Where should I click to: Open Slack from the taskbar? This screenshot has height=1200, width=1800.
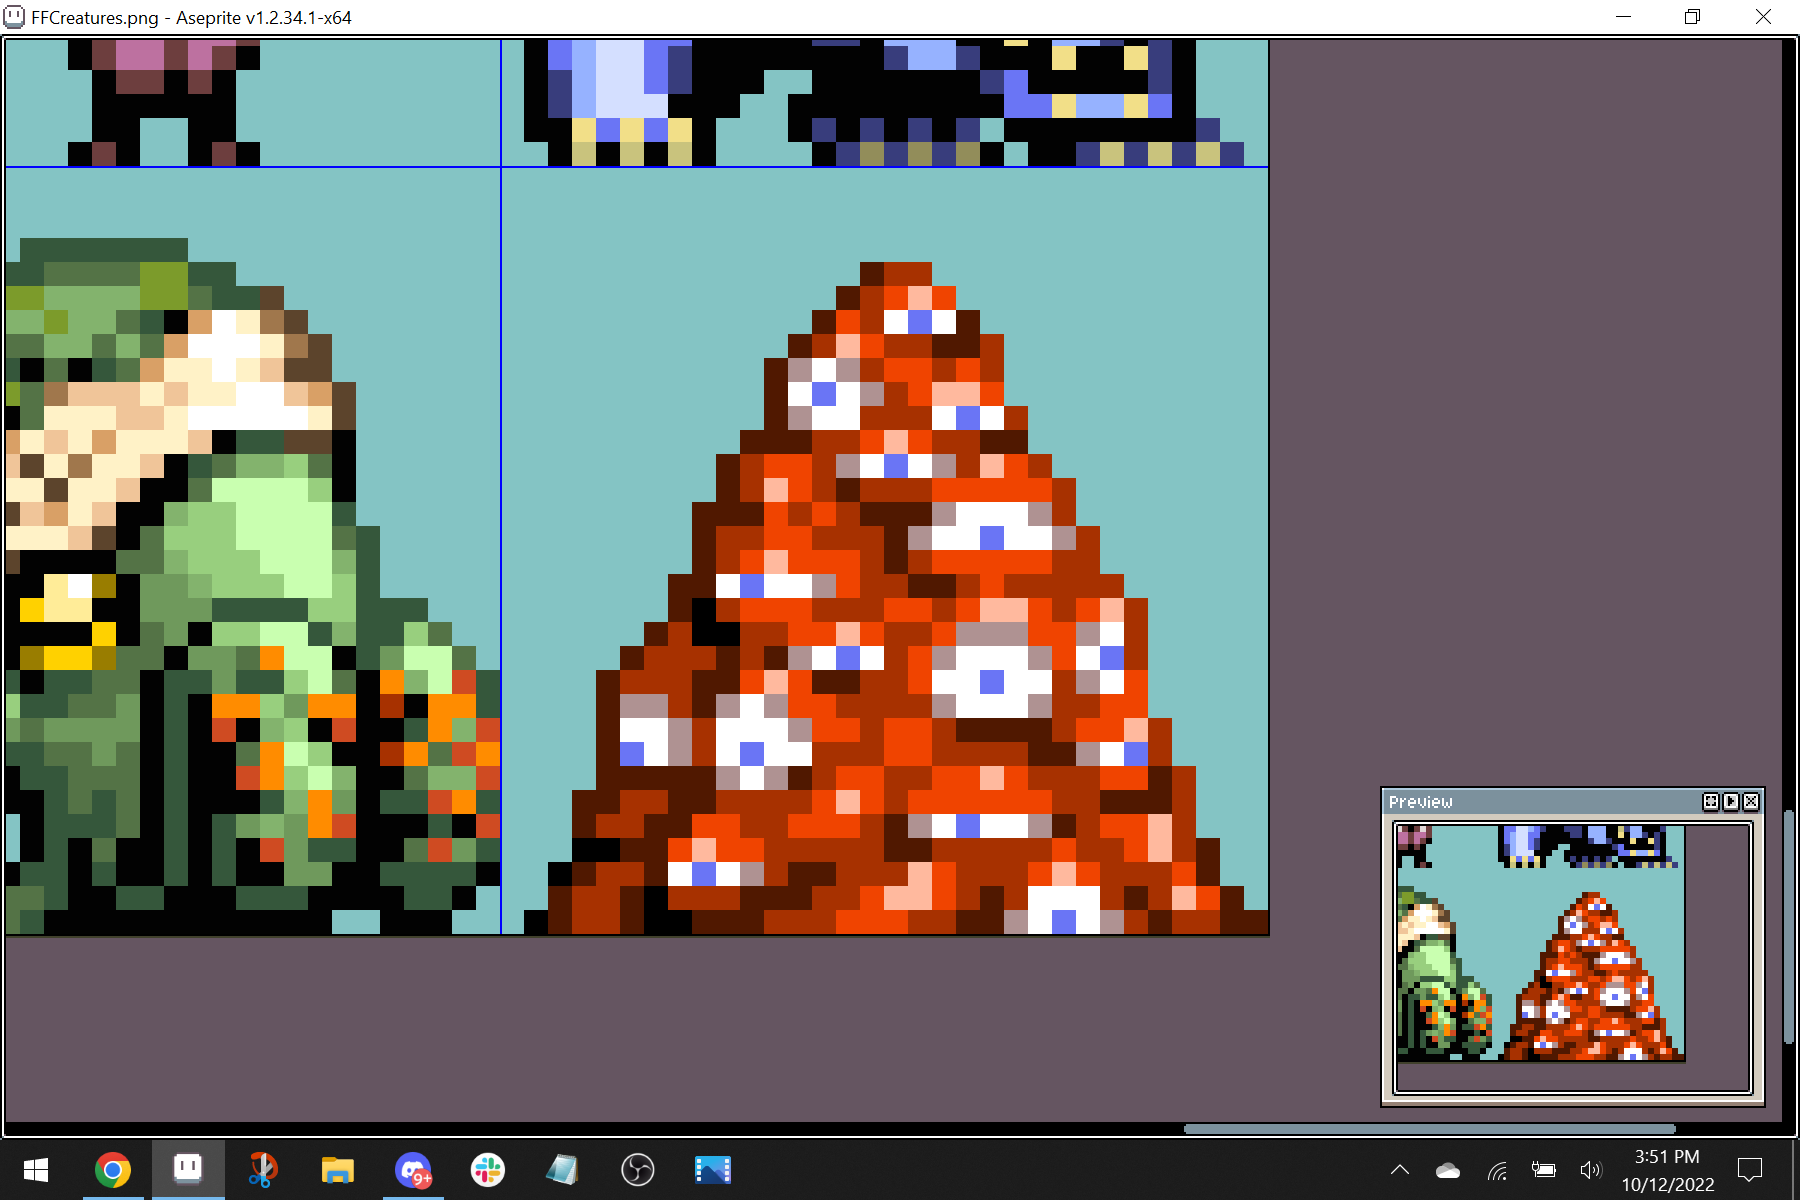point(488,1170)
